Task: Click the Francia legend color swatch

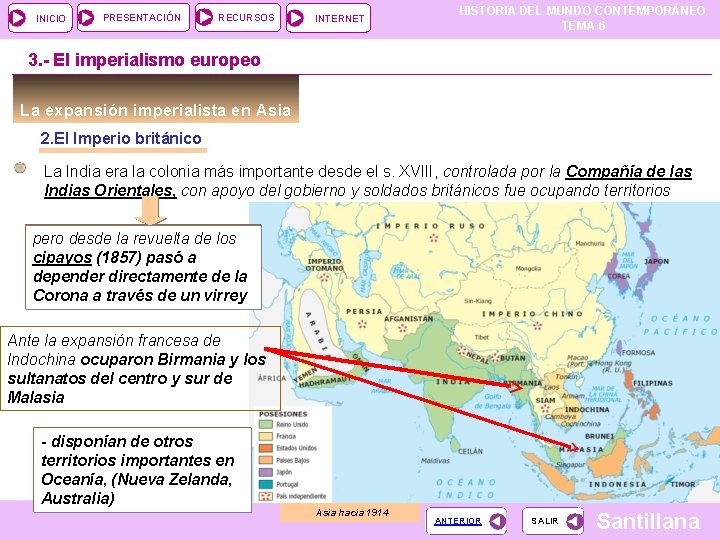Action: (266, 436)
